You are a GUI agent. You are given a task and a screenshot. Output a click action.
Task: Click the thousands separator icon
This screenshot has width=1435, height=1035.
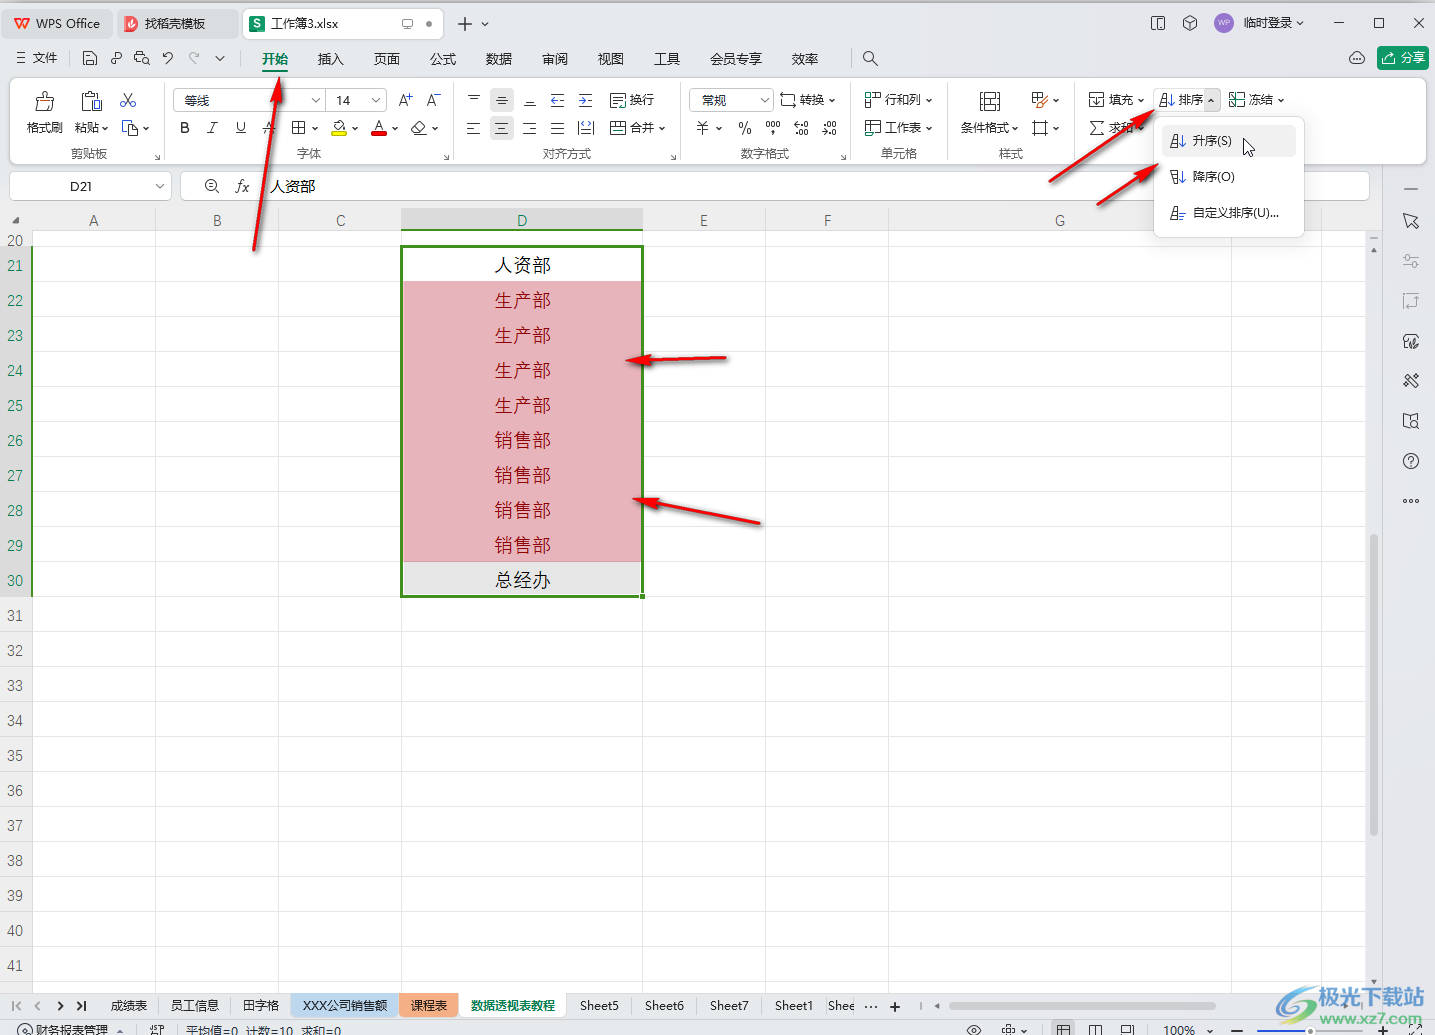click(x=772, y=128)
